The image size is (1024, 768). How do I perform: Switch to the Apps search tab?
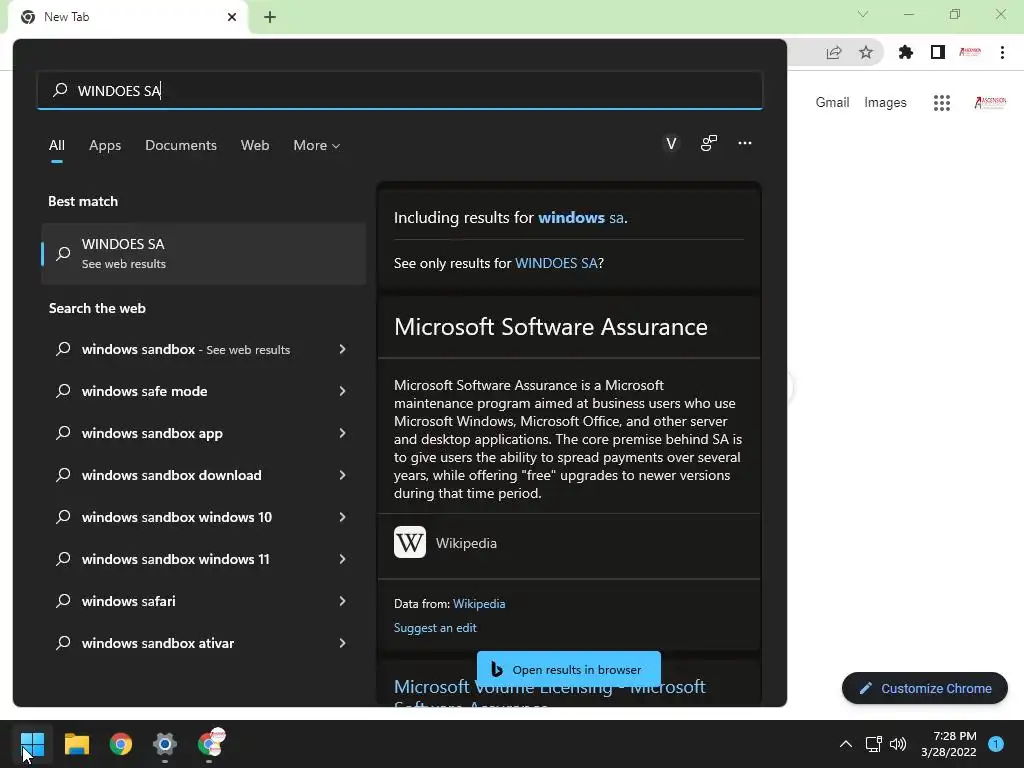(x=105, y=145)
